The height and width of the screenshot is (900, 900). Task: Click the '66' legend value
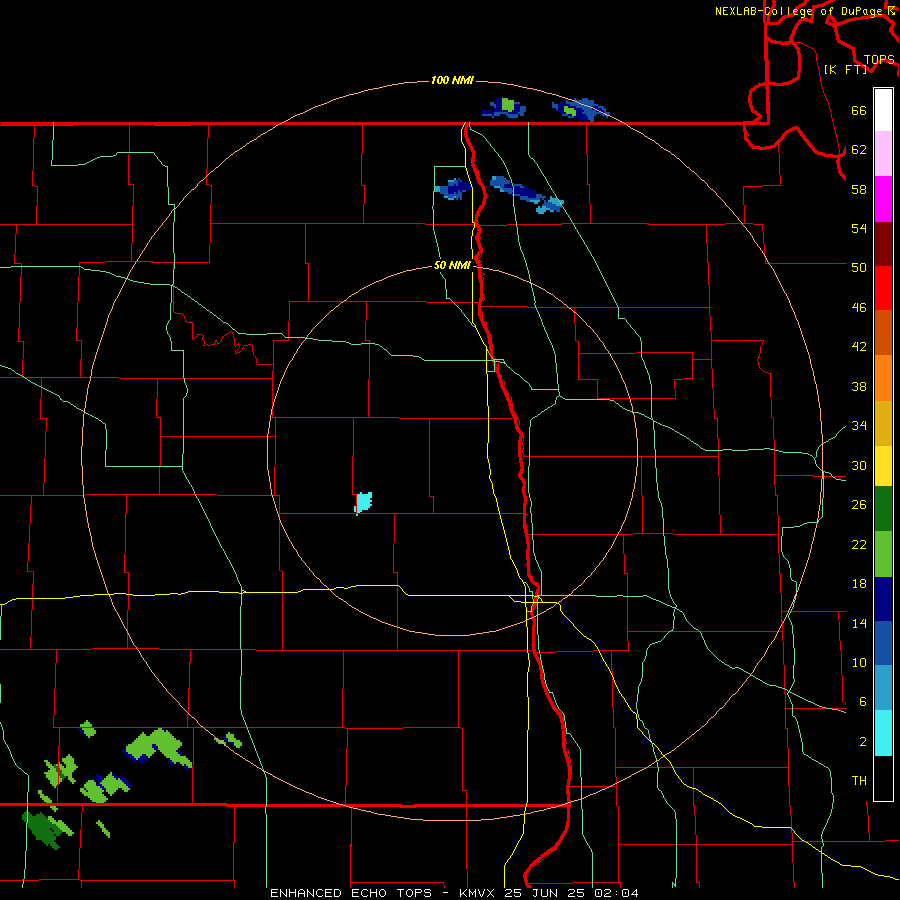(859, 111)
